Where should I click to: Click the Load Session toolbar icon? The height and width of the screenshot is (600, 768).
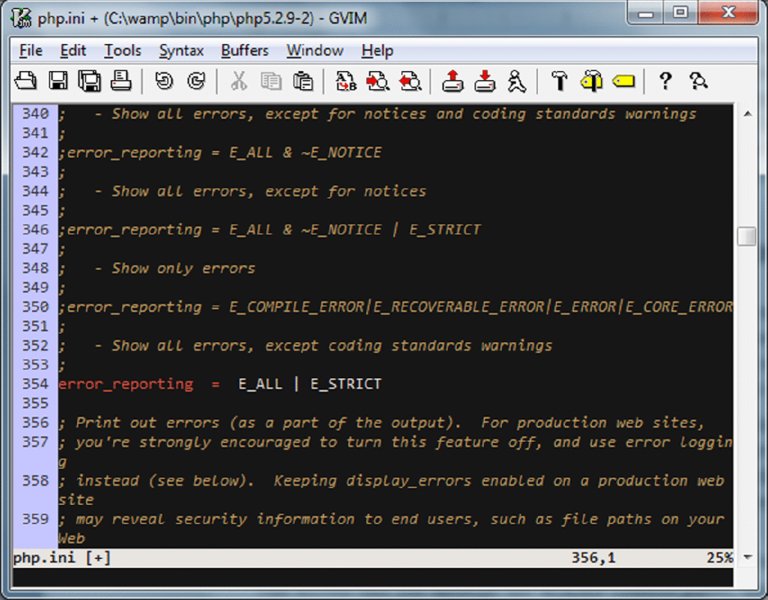pyautogui.click(x=453, y=81)
